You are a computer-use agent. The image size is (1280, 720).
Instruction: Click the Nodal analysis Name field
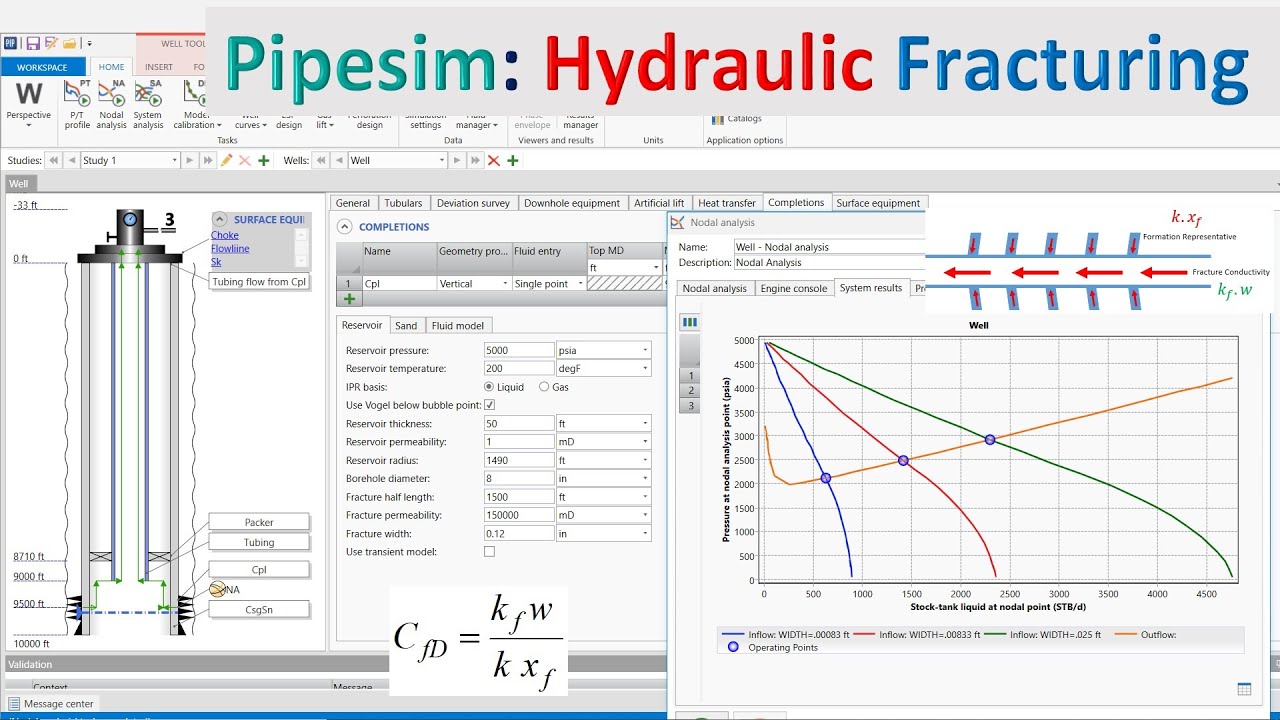(829, 247)
